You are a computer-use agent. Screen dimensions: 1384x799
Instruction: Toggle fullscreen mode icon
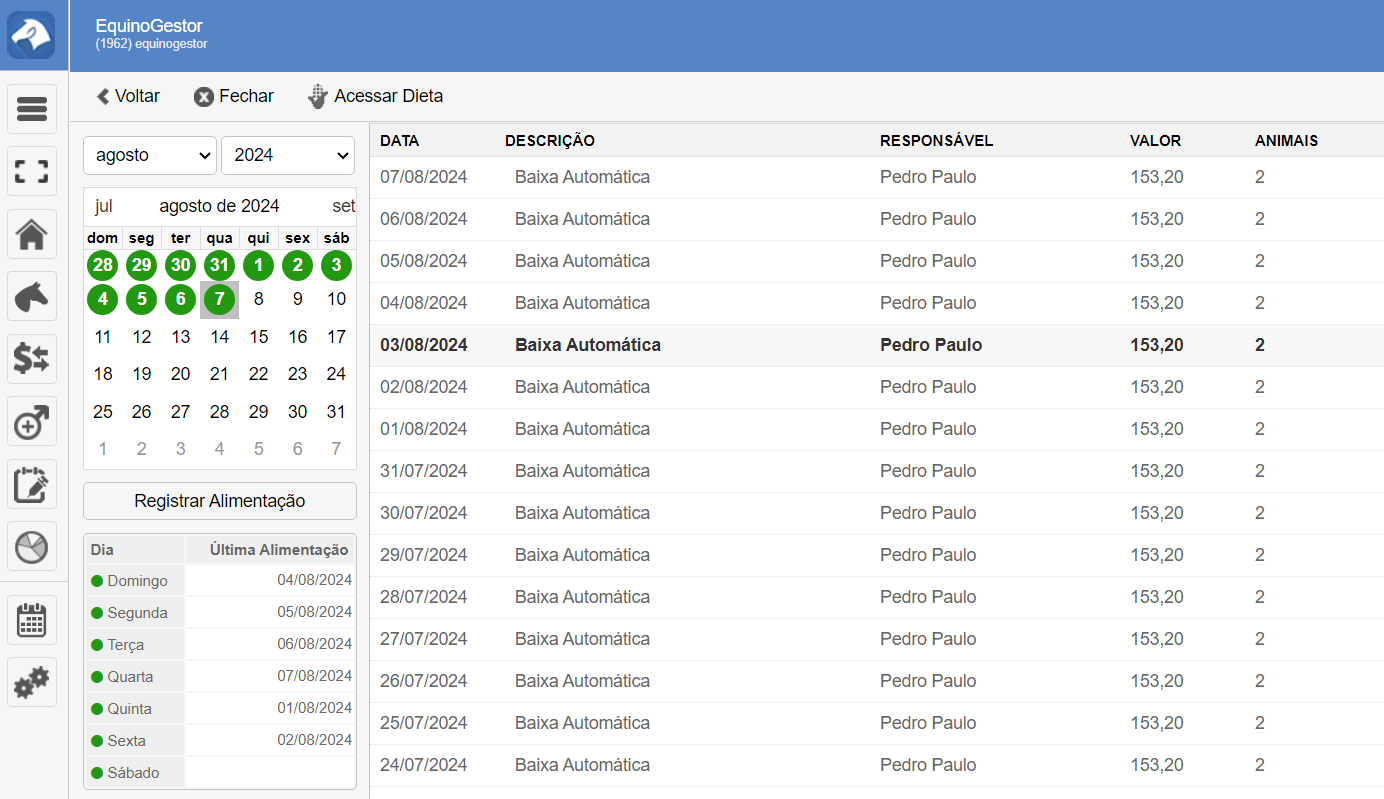click(32, 171)
